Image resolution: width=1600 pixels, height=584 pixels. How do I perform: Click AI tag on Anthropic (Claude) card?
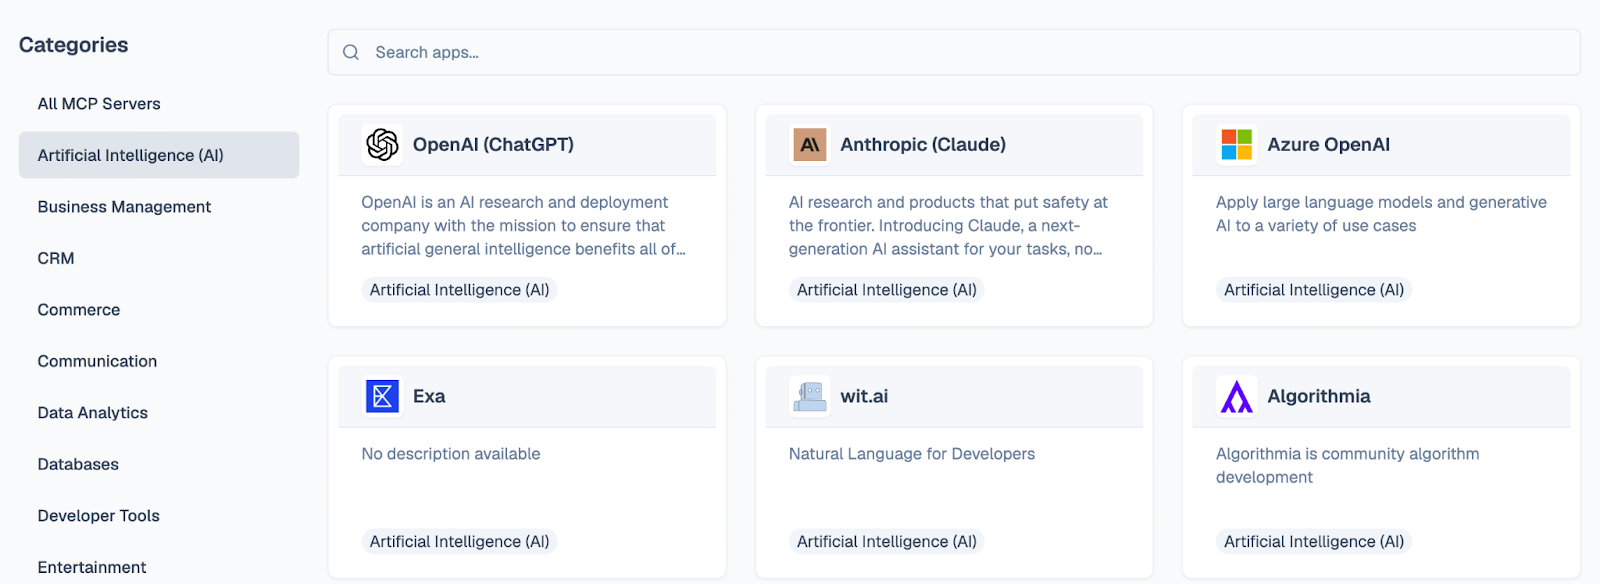[x=887, y=290]
